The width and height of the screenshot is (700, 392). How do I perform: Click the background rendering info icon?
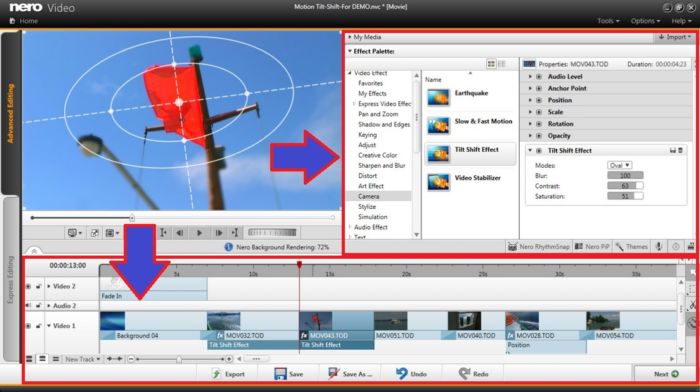tap(229, 247)
